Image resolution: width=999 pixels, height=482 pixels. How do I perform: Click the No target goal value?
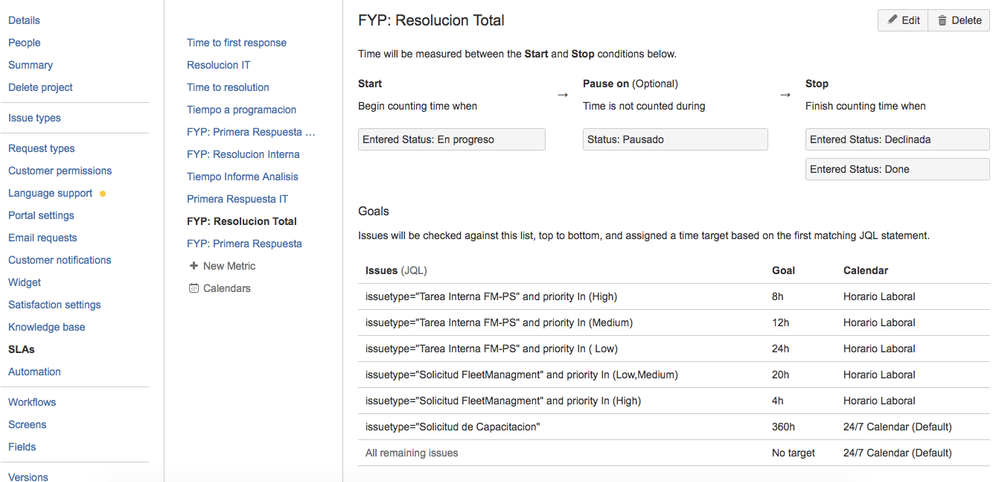click(793, 453)
